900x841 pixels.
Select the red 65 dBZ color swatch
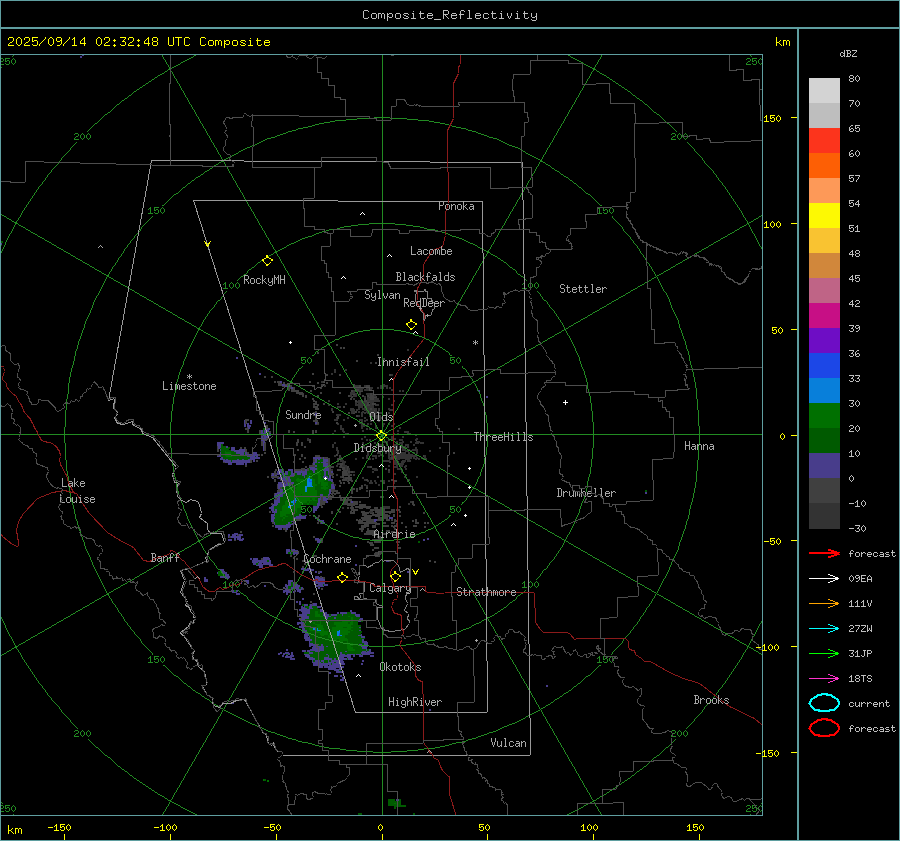pos(824,141)
